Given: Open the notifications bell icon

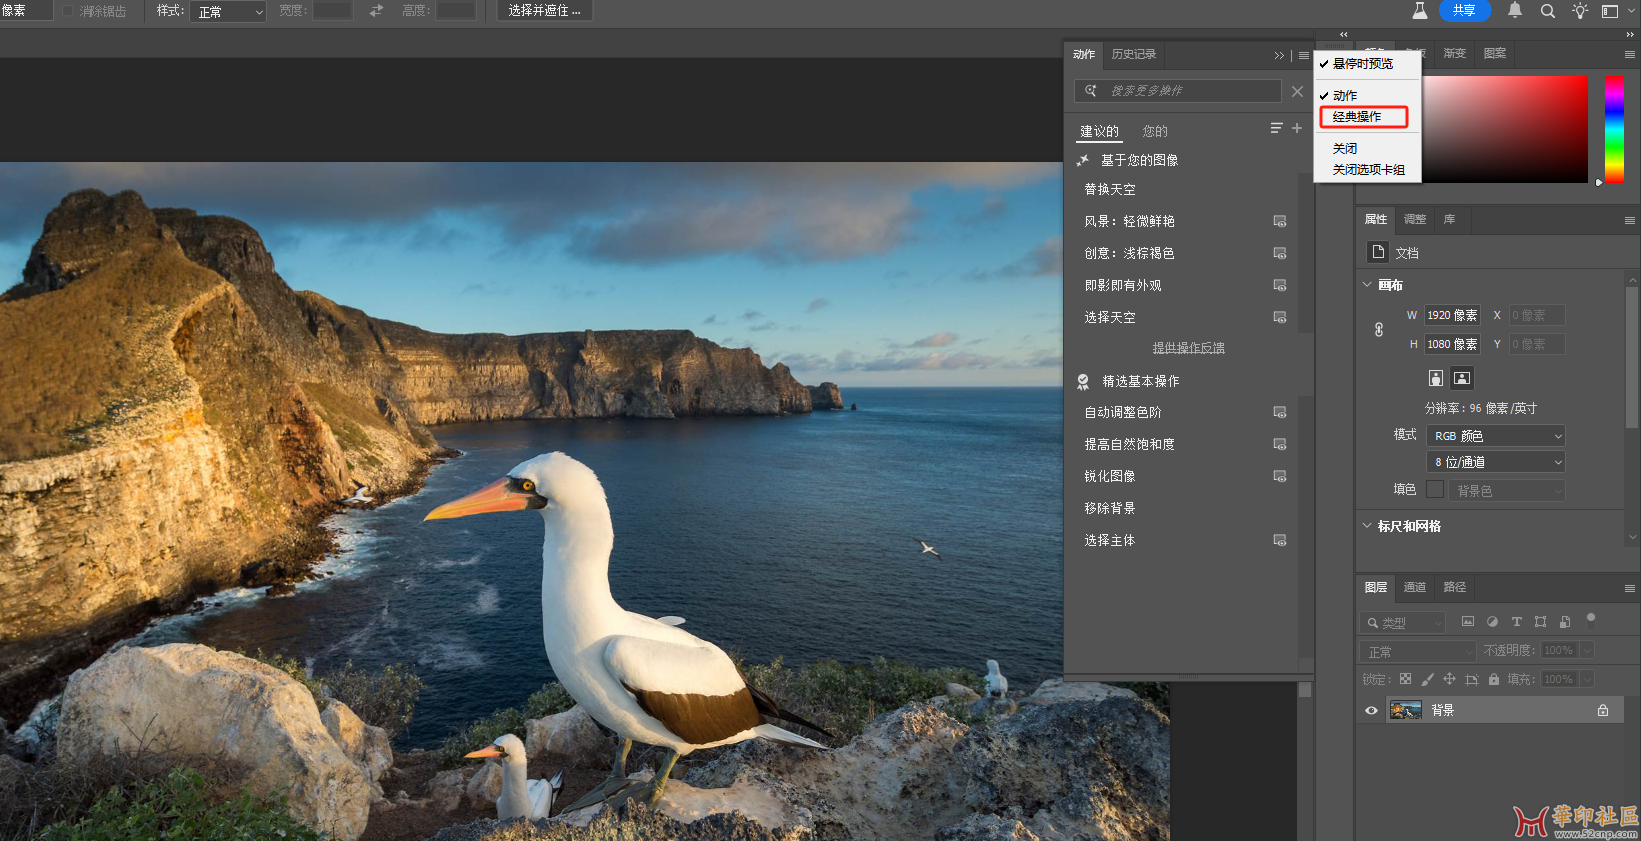Looking at the screenshot, I should point(1515,10).
